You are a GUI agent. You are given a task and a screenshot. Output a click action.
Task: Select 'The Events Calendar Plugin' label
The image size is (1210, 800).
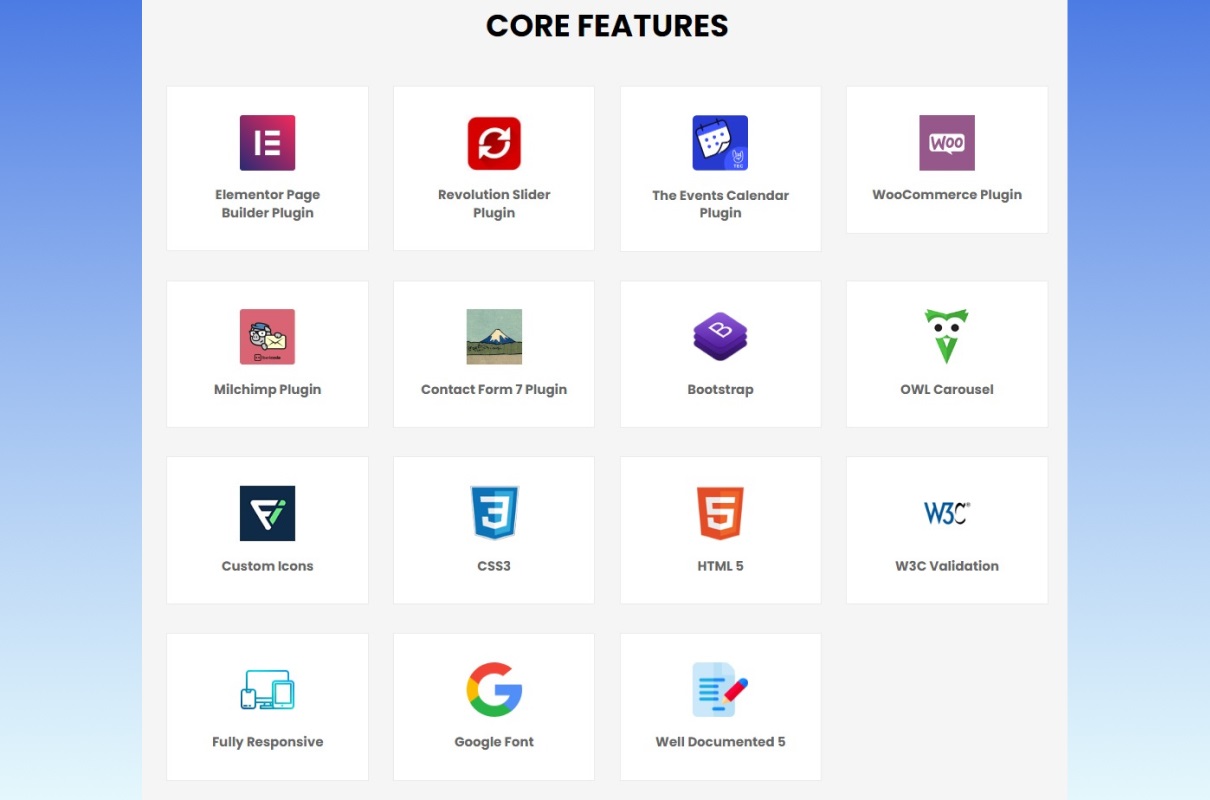point(720,204)
